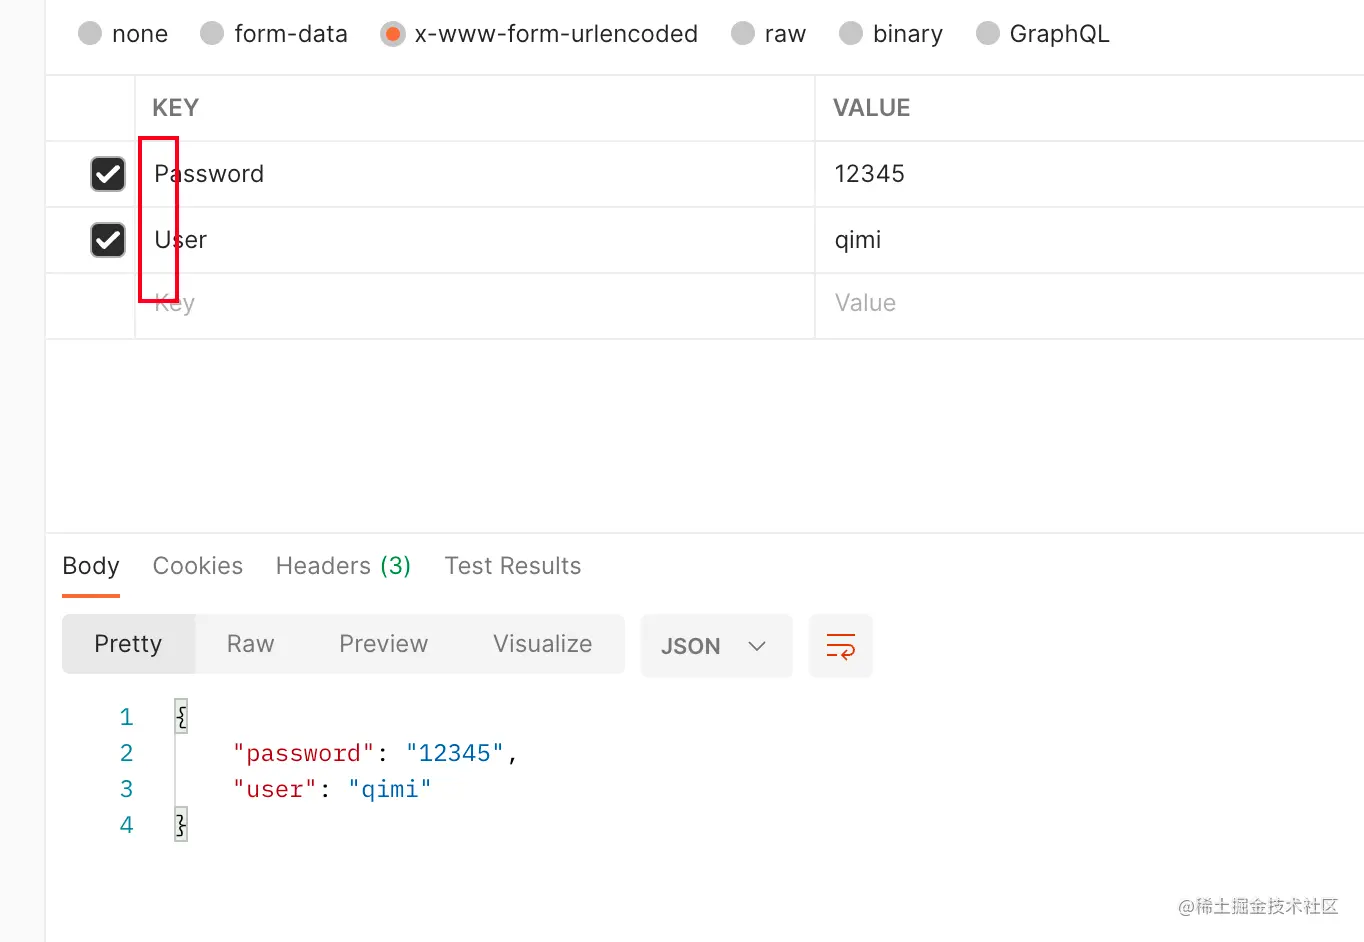
Task: Uncheck the User row checkbox
Action: pyautogui.click(x=108, y=240)
